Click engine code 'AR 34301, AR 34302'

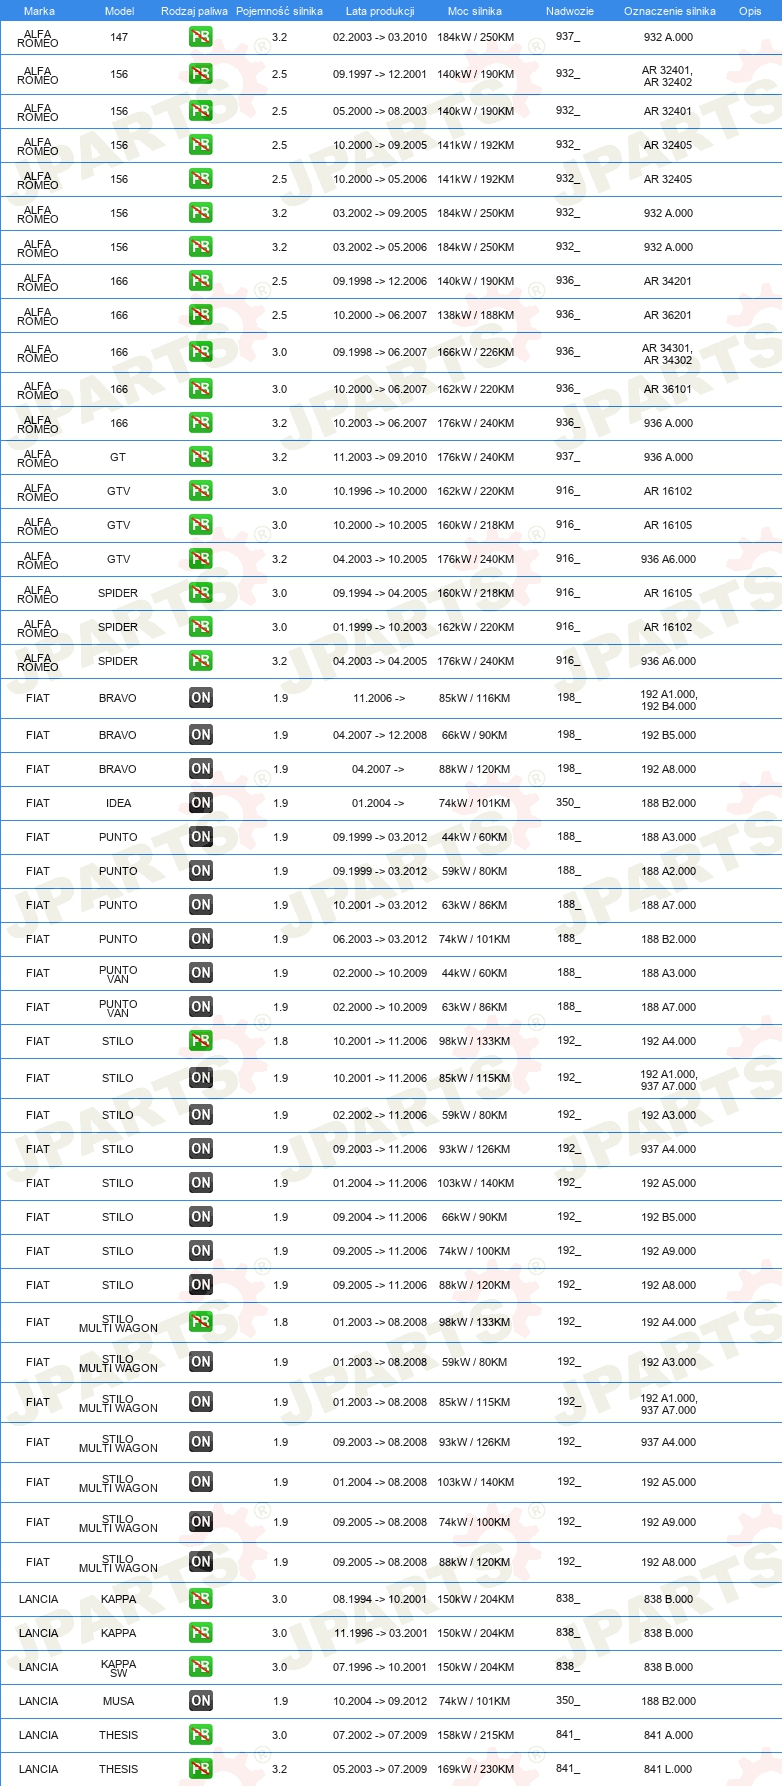tap(667, 354)
